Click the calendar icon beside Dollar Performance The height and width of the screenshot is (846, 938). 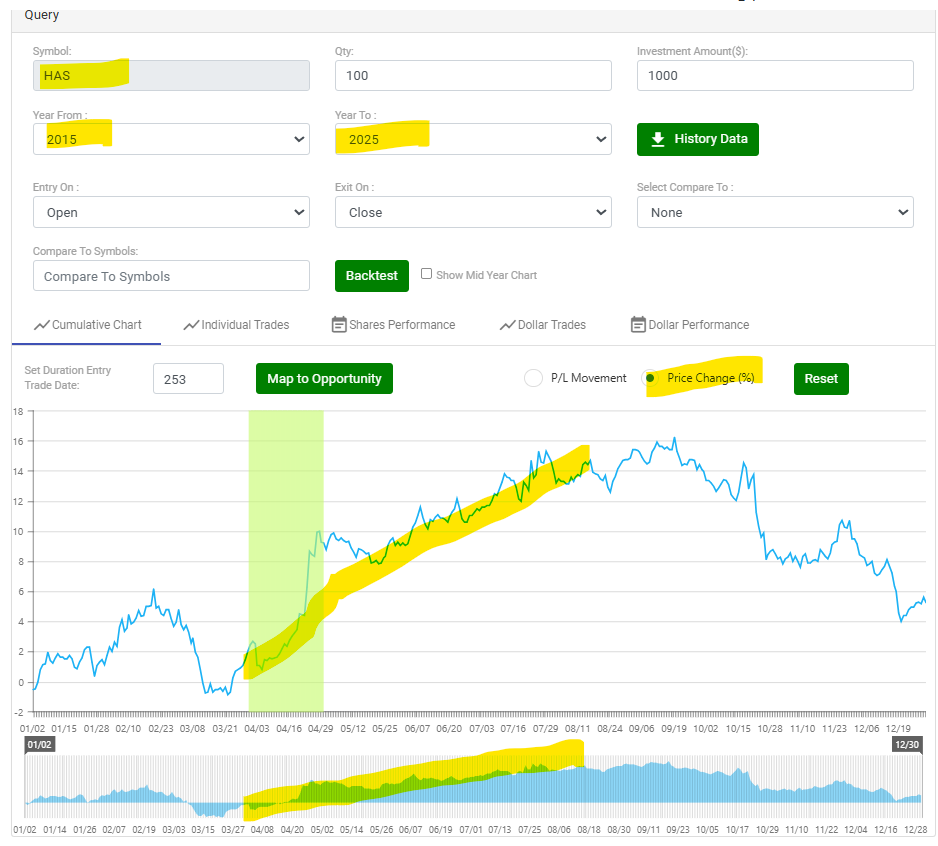(x=638, y=324)
